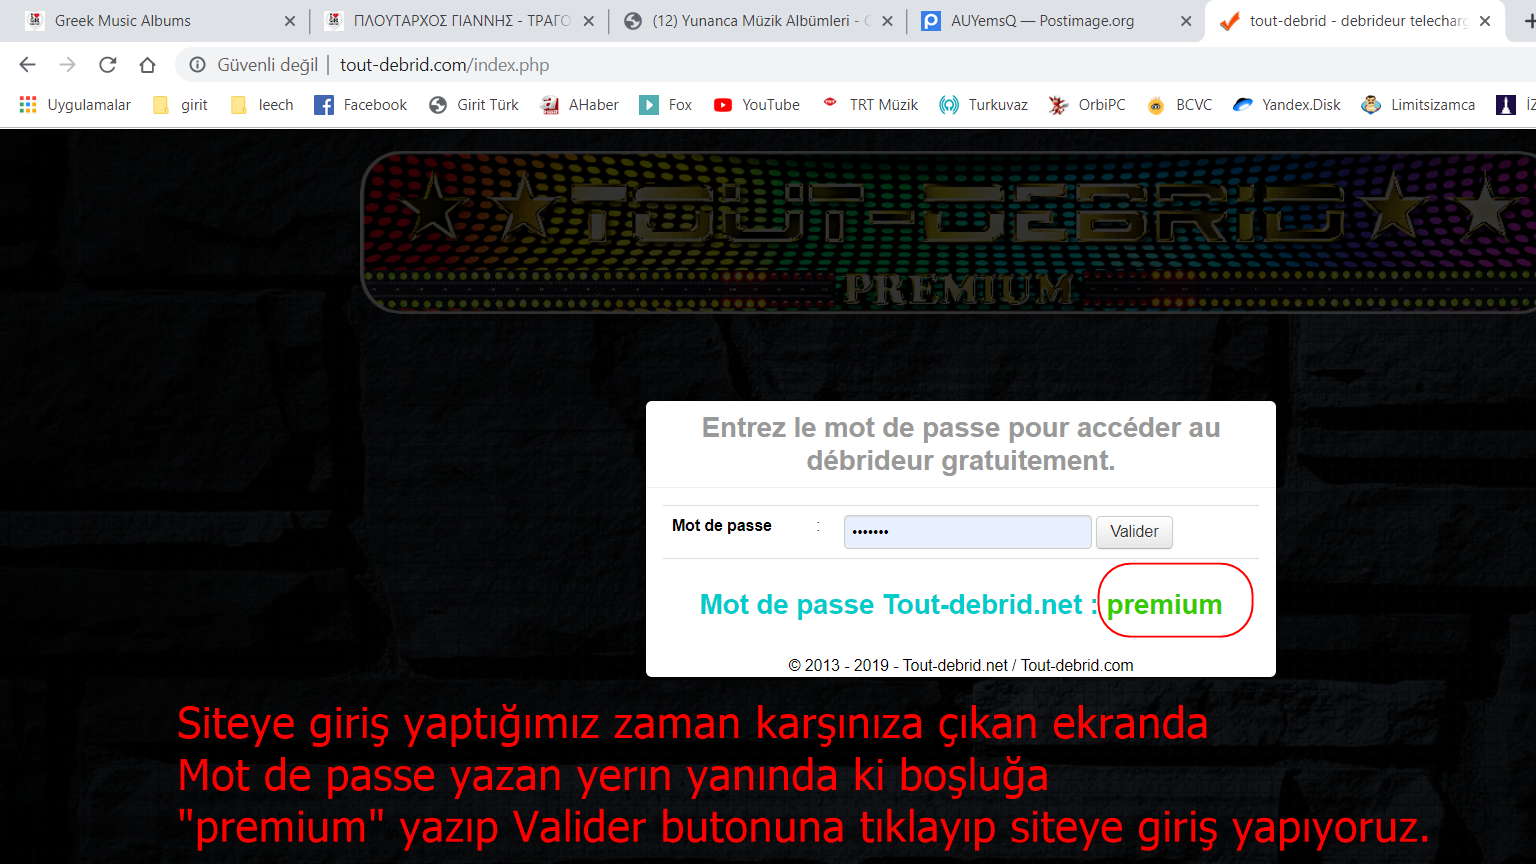Go back to the previous page
The height and width of the screenshot is (864, 1536).
coord(27,65)
